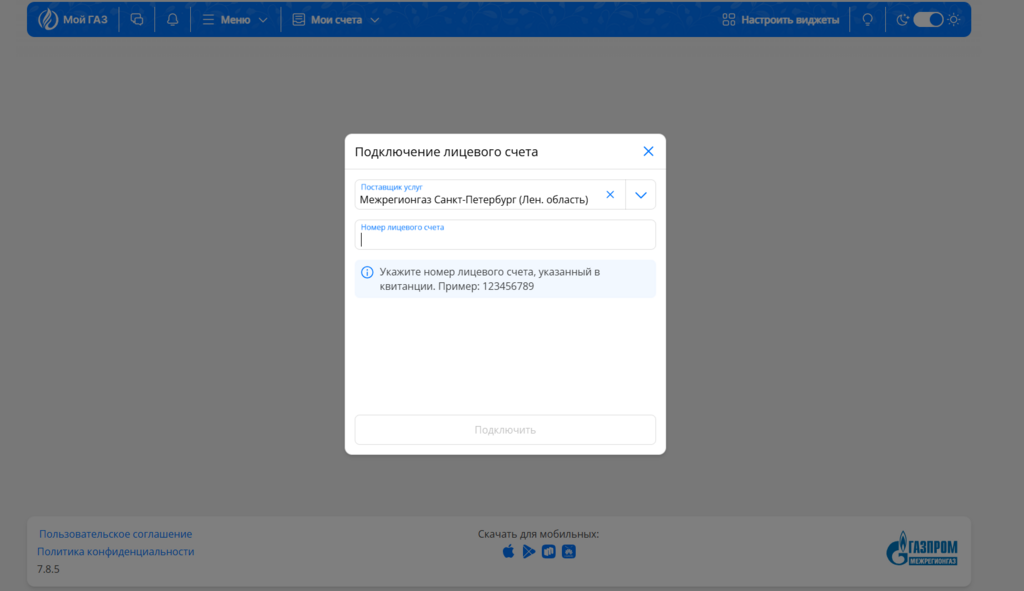The width and height of the screenshot is (1024, 591).
Task: Open Настроить виджеты
Action: tap(781, 19)
